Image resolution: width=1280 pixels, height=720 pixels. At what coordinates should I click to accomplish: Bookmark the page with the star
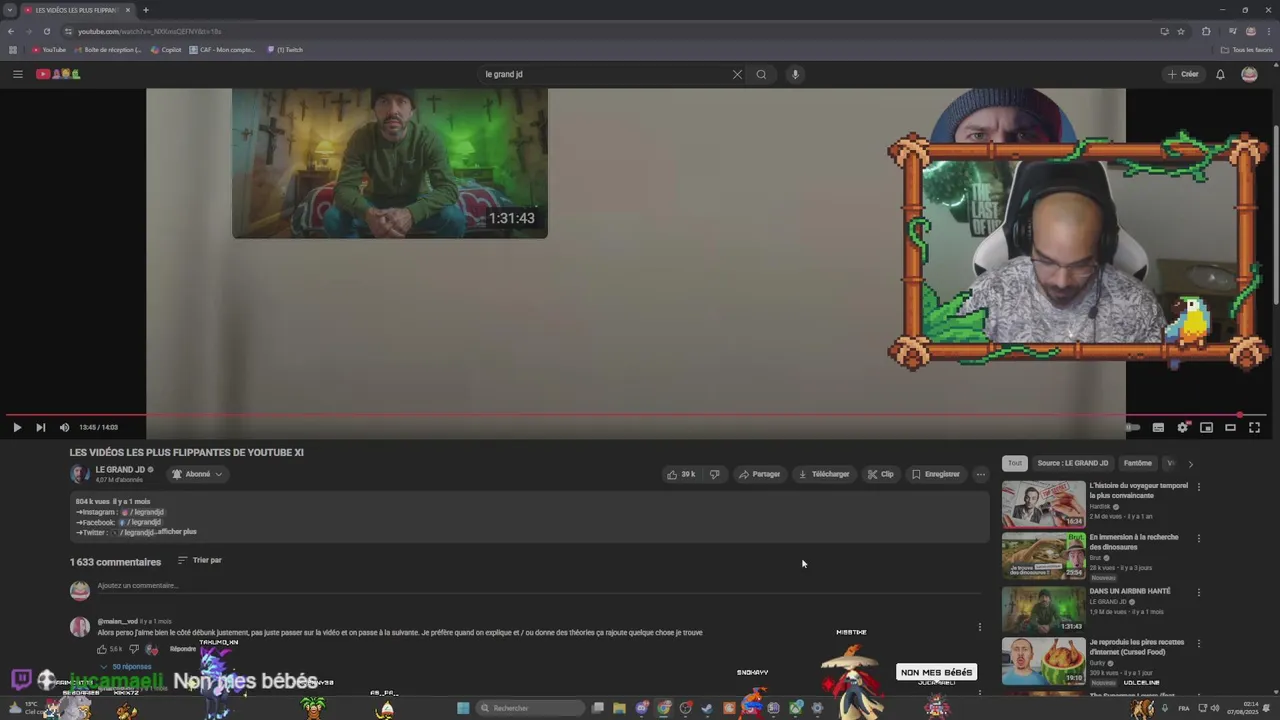[1181, 31]
